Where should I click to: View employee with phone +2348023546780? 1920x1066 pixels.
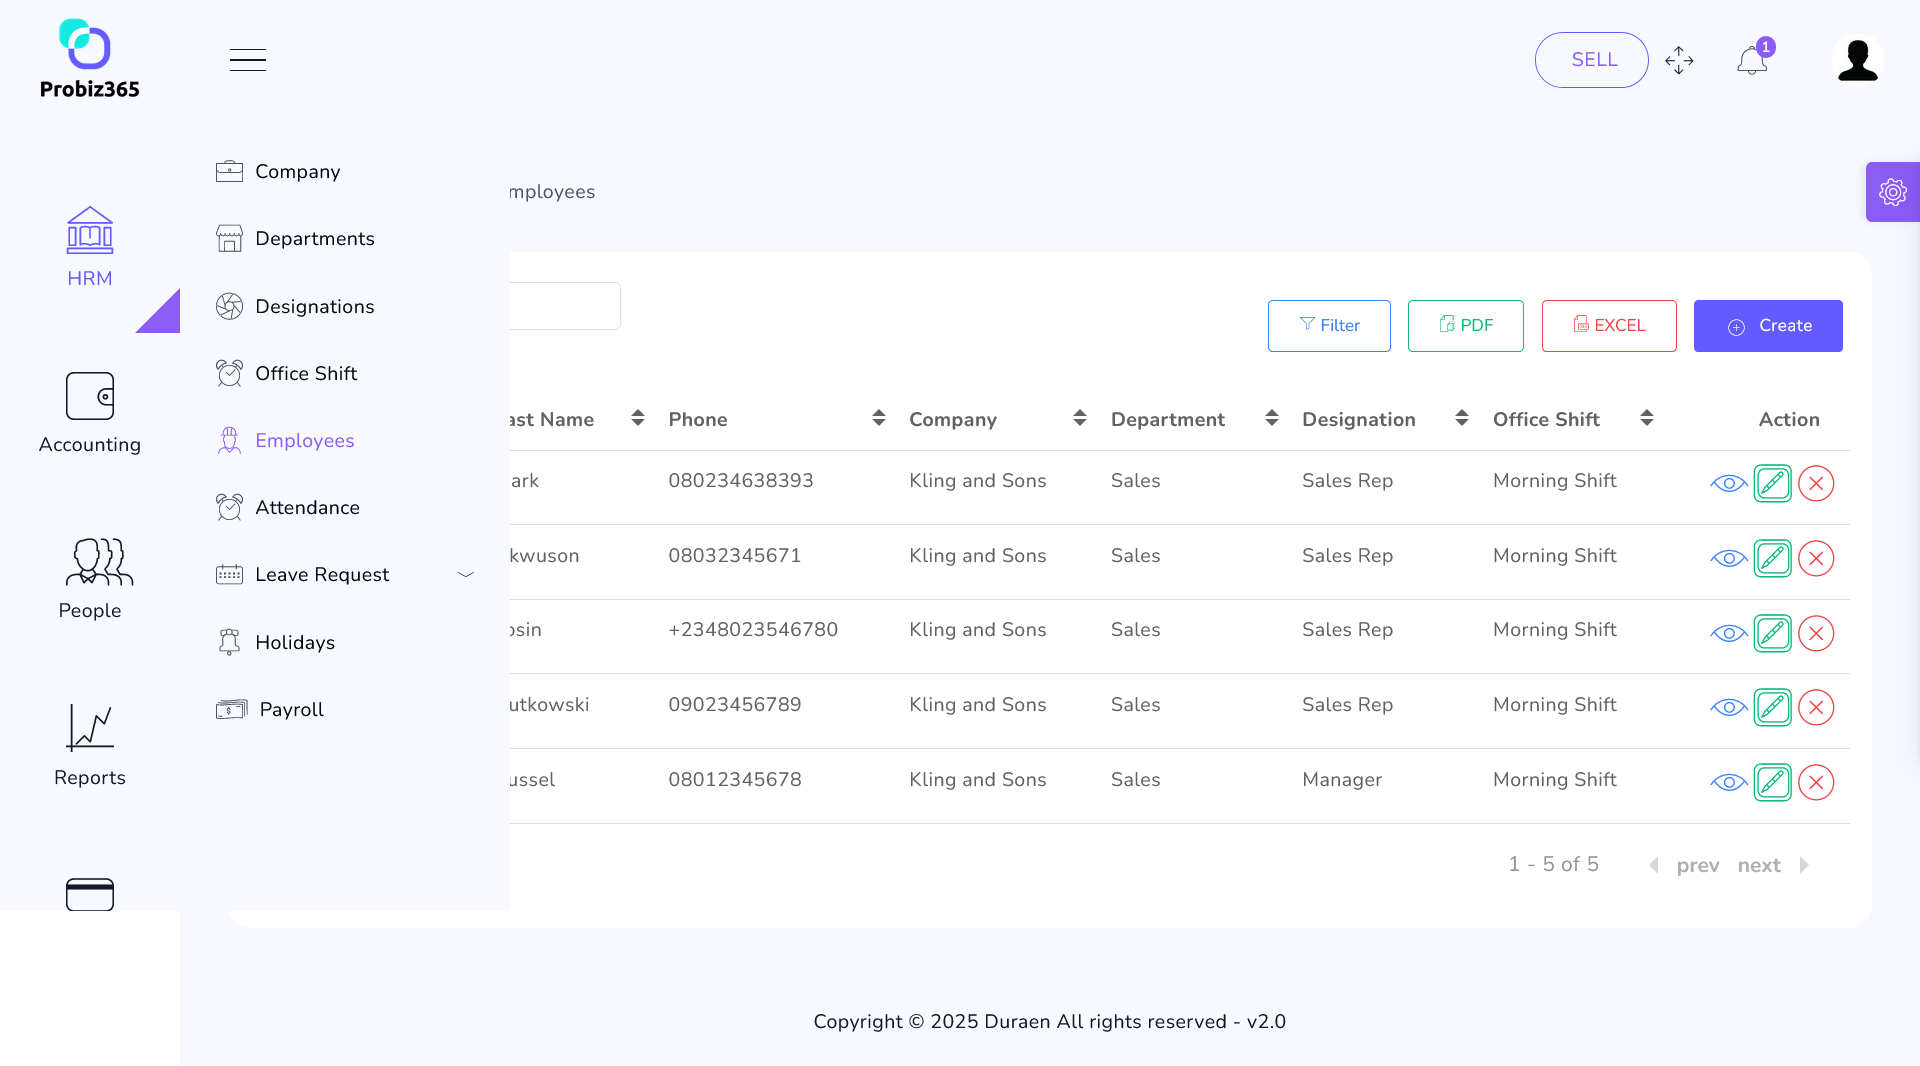(x=1728, y=633)
